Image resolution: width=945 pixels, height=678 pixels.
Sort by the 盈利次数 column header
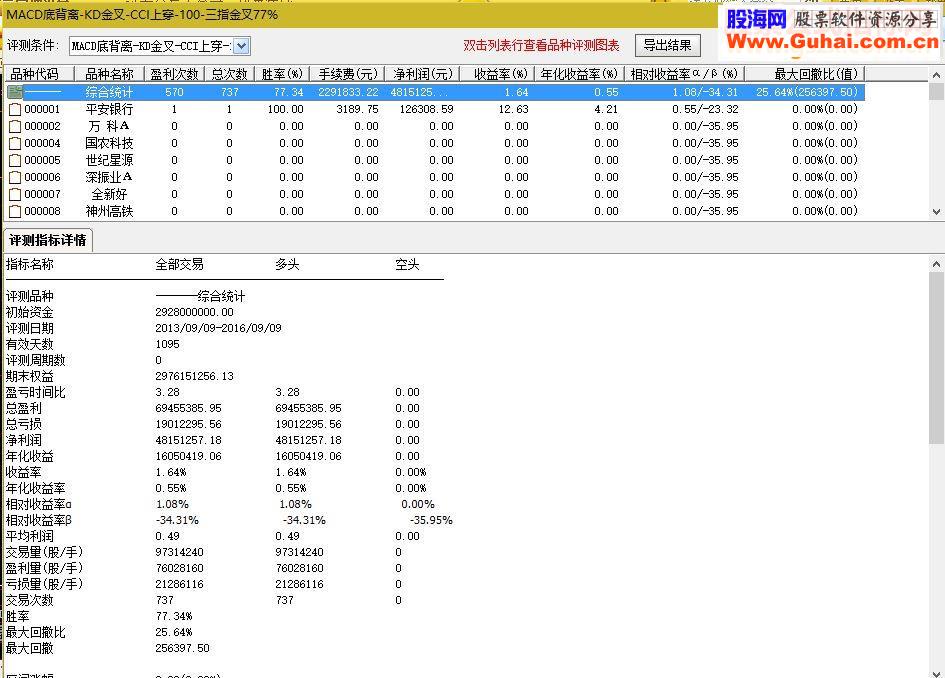(174, 74)
